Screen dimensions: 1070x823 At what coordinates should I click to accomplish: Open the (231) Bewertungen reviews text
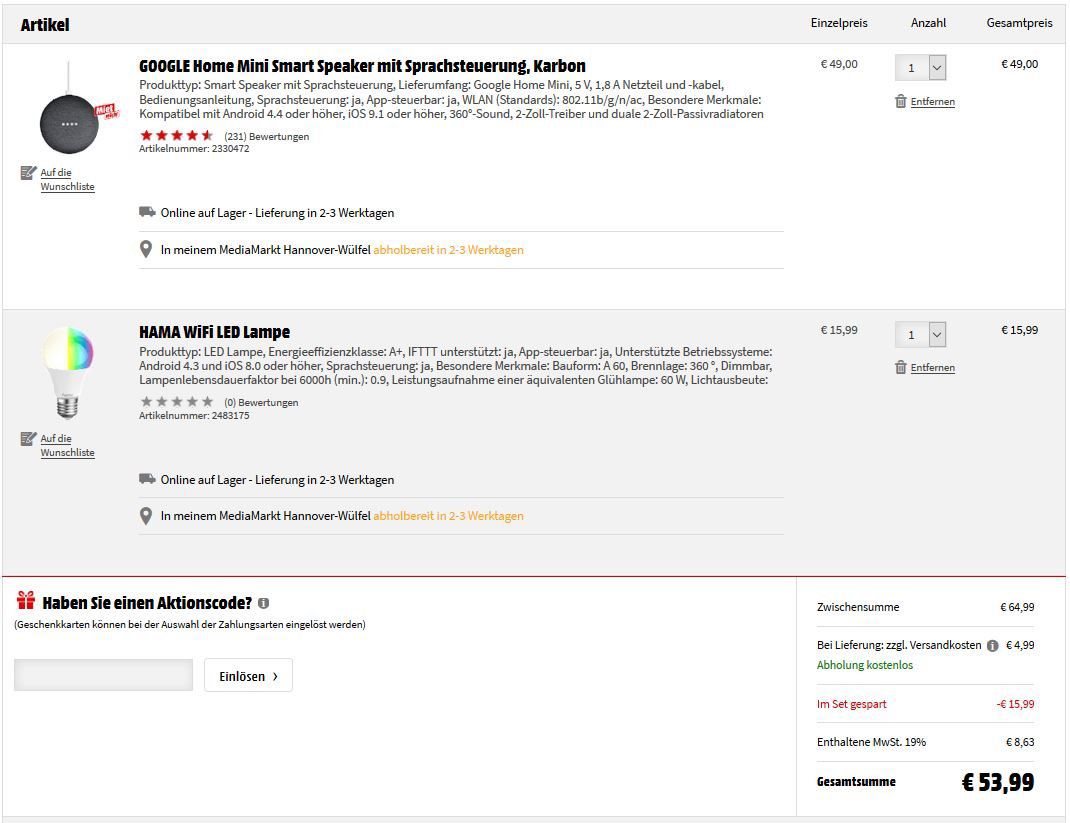(x=267, y=136)
